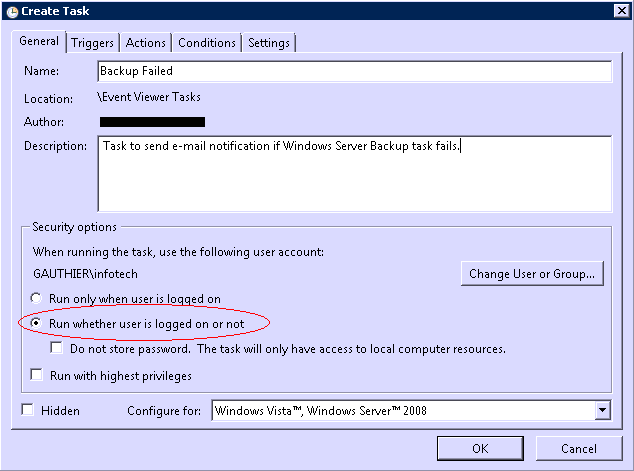Toggle the Hidden checkbox
This screenshot has height=471, width=634.
pos(27,410)
